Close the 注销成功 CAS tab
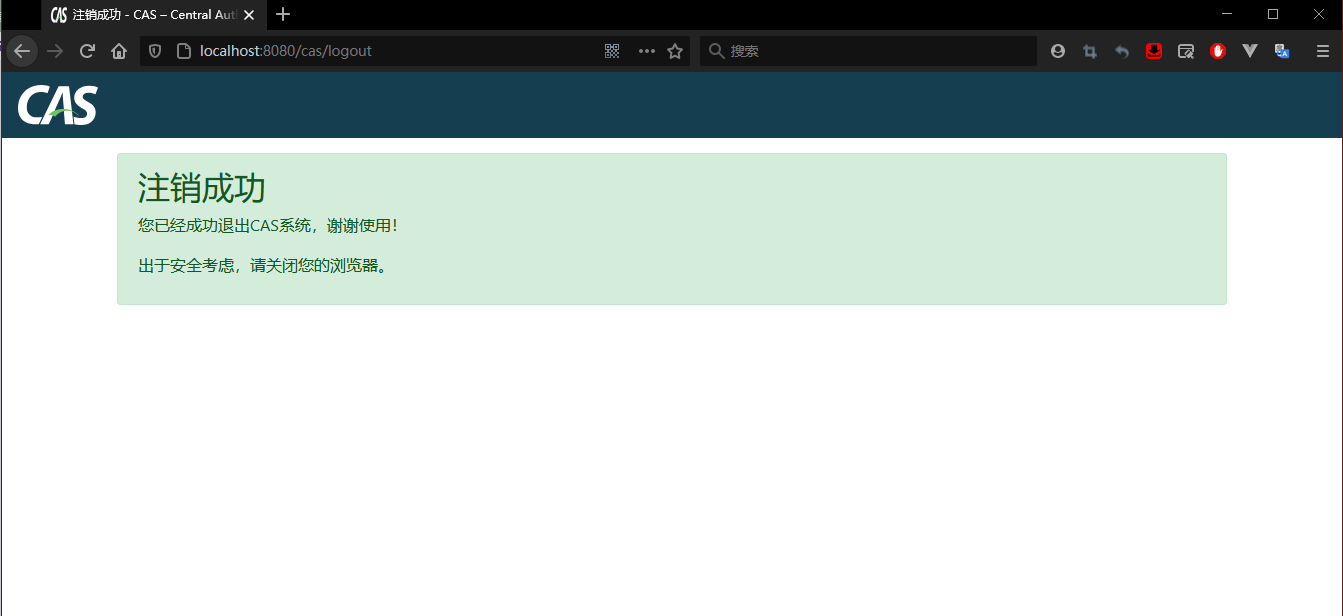The width and height of the screenshot is (1343, 616). (249, 15)
